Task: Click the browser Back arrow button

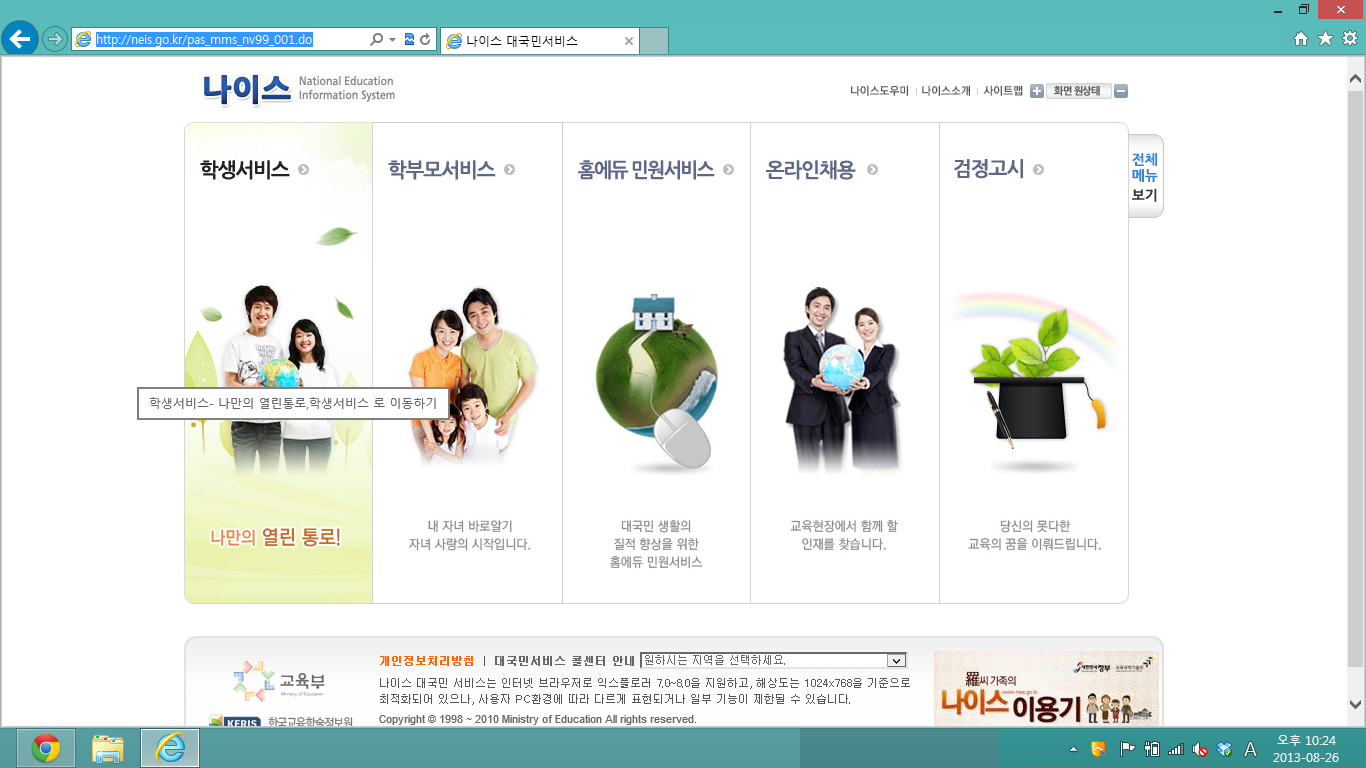Action: [19, 39]
